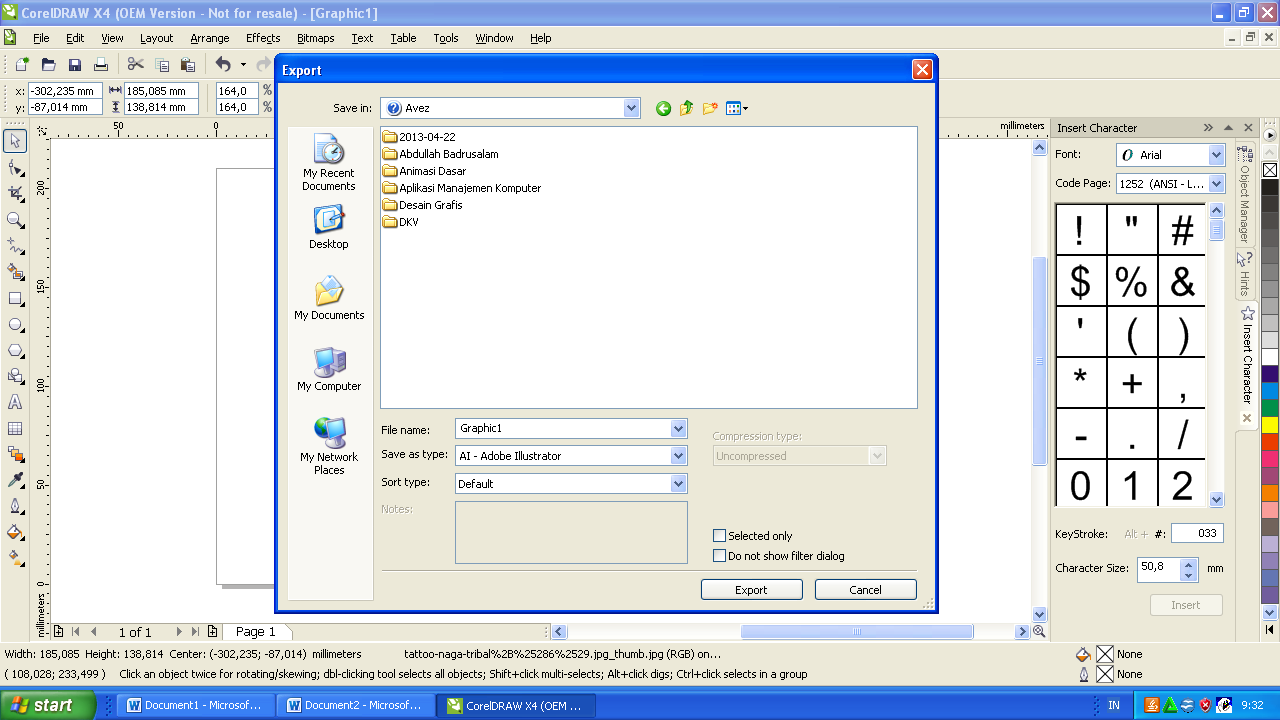Click the Paste clipboard icon
Viewport: 1280px width, 720px height.
(x=188, y=65)
